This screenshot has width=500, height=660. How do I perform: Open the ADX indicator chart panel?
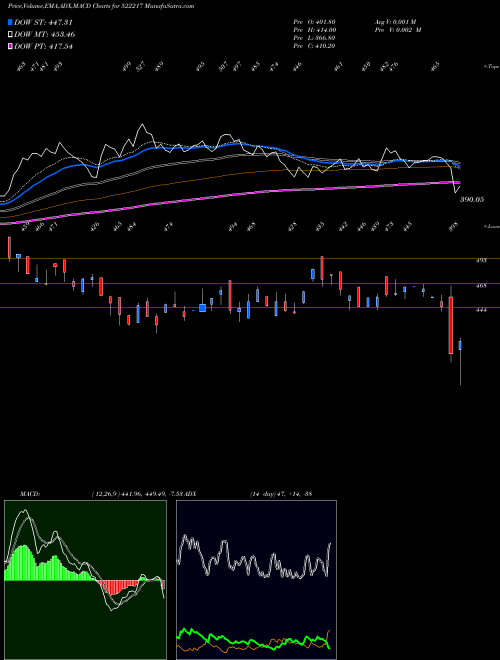point(256,580)
